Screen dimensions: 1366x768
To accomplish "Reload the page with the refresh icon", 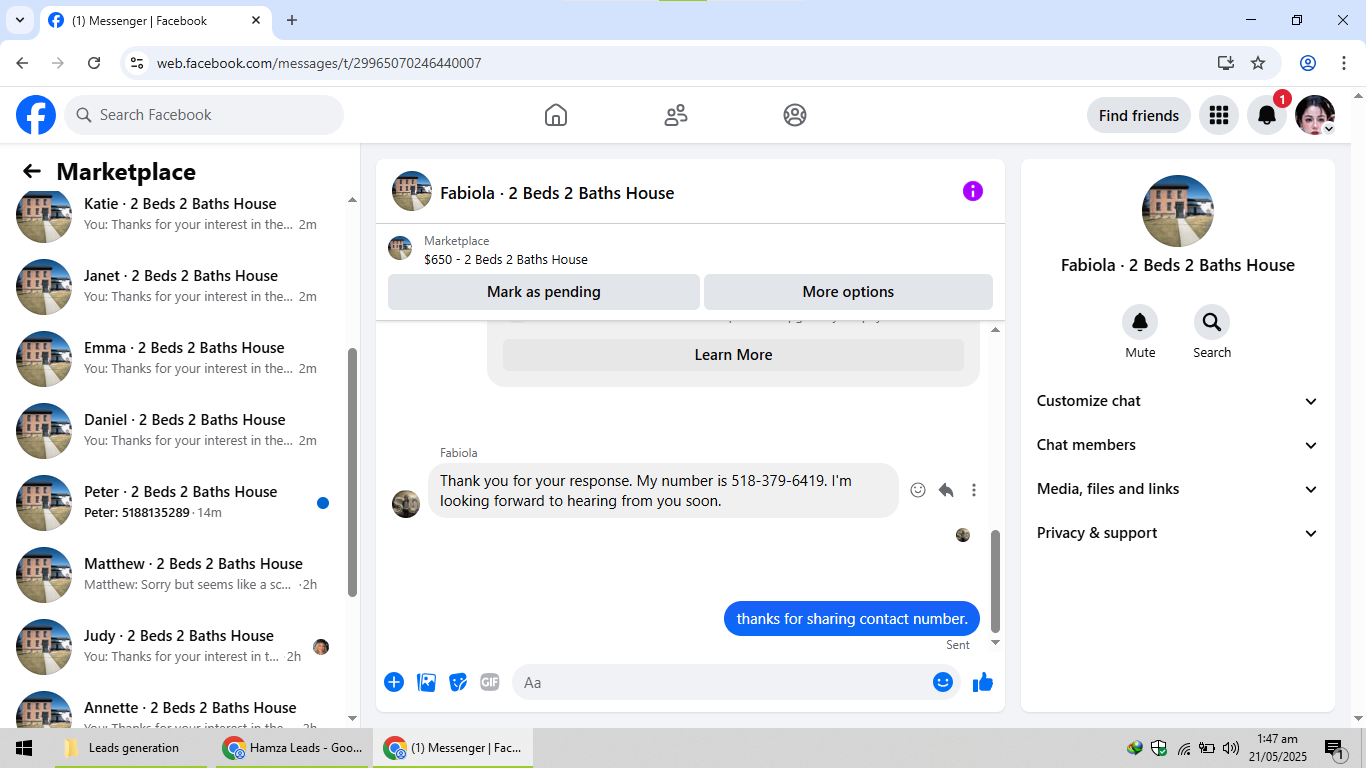I will [94, 63].
